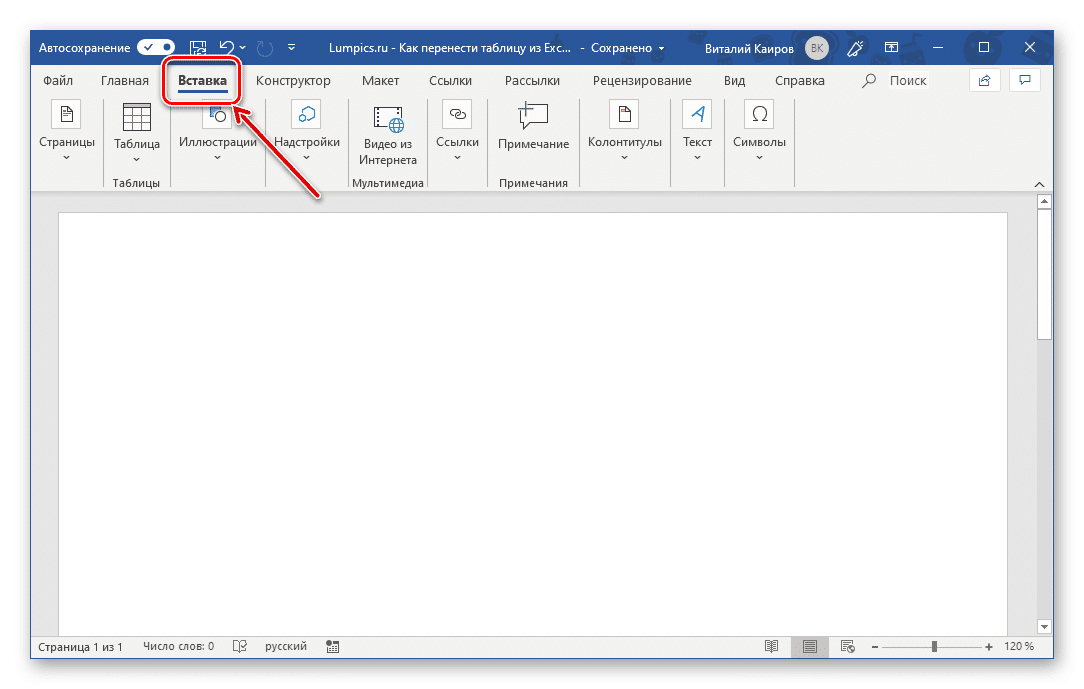Switch to read mode in status bar
The width and height of the screenshot is (1084, 689).
tap(770, 647)
